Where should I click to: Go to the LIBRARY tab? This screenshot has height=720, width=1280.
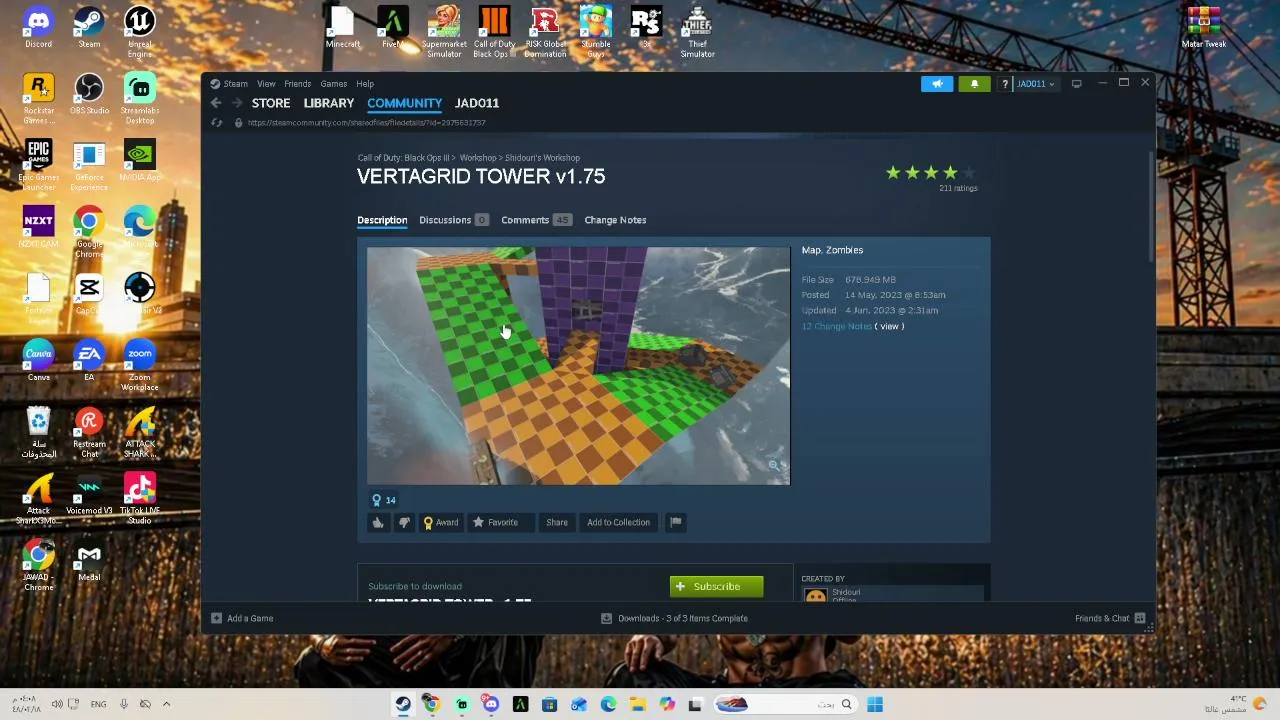pyautogui.click(x=329, y=103)
